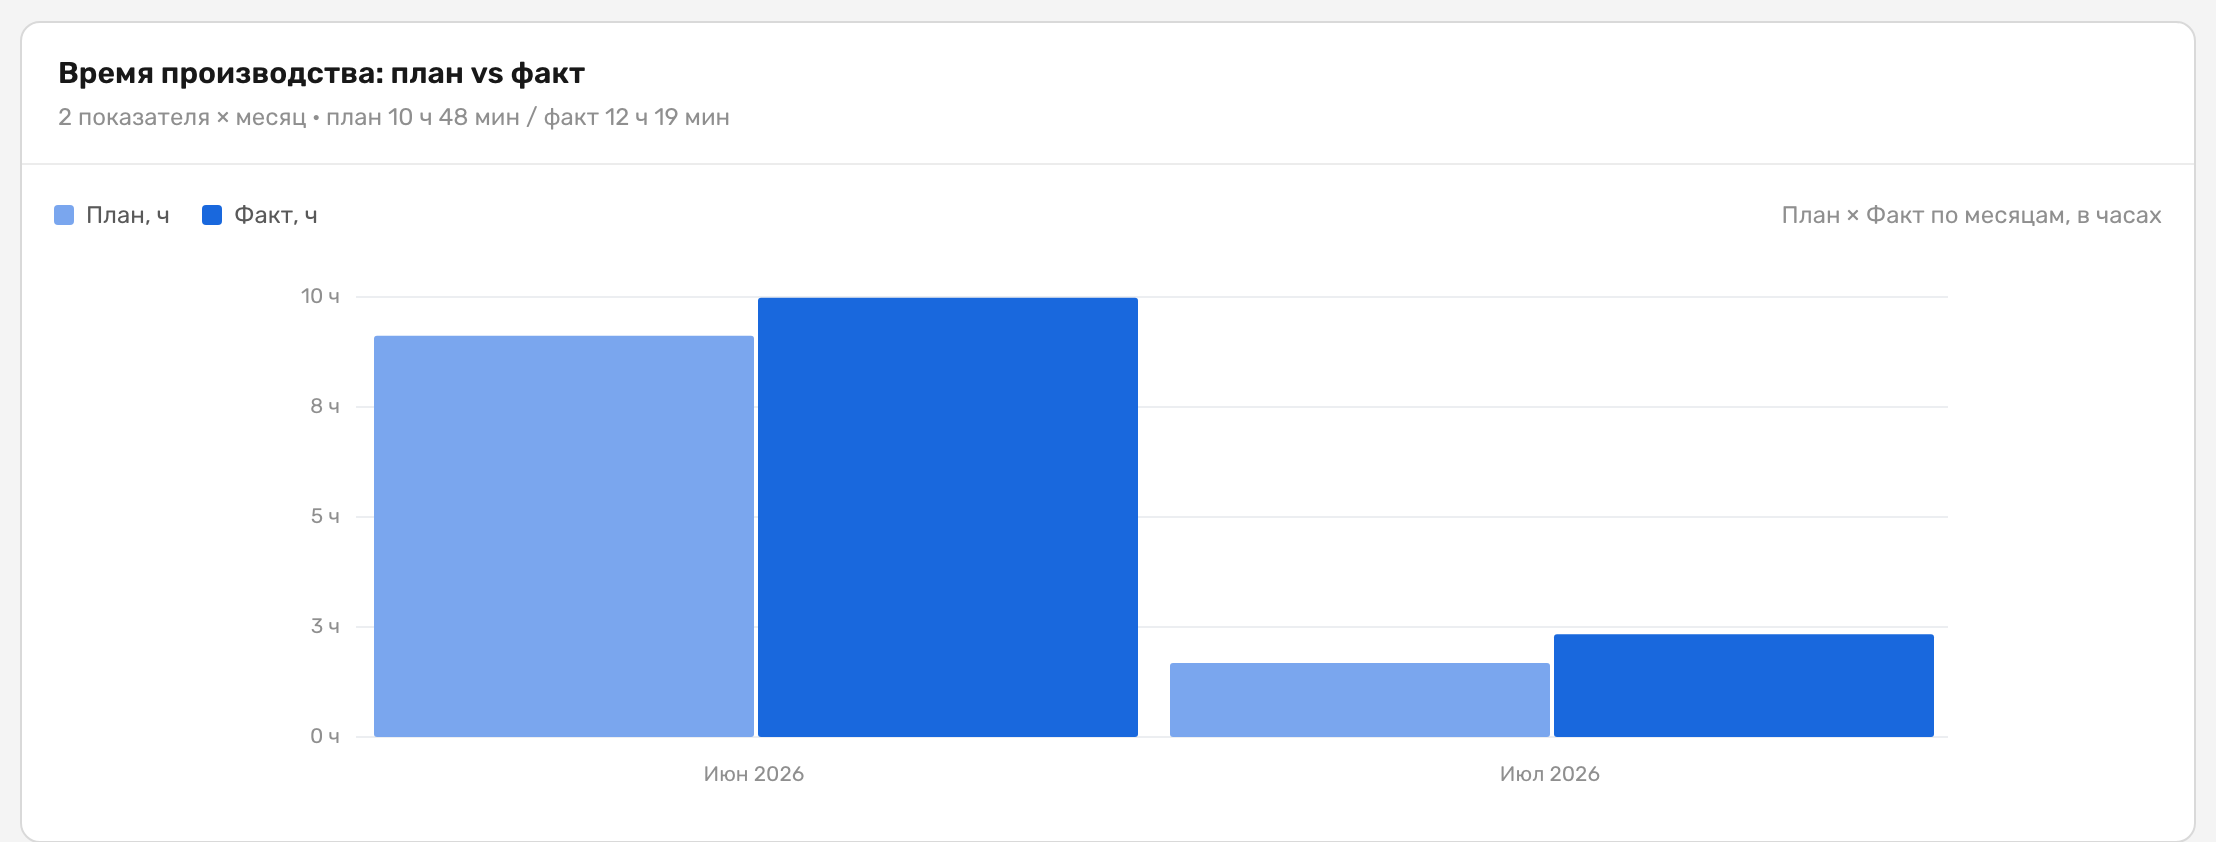Click the '3 ч' y-axis label
This screenshot has width=2216, height=842.
point(325,626)
